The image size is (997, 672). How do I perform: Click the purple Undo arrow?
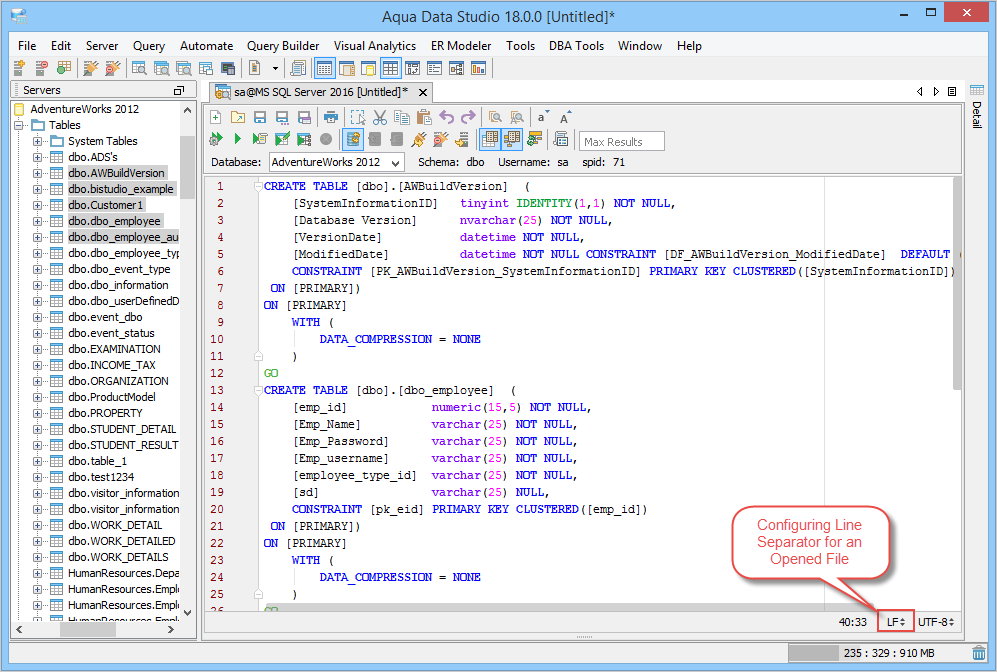tap(447, 118)
